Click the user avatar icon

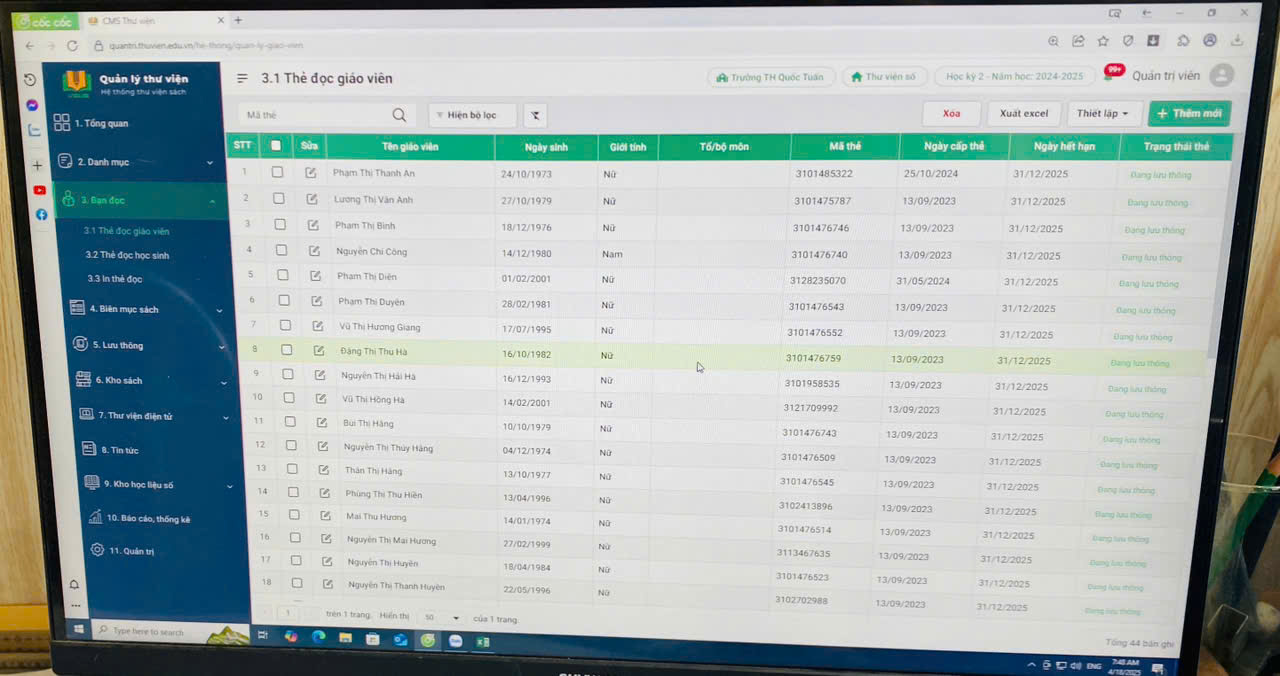pos(1221,76)
